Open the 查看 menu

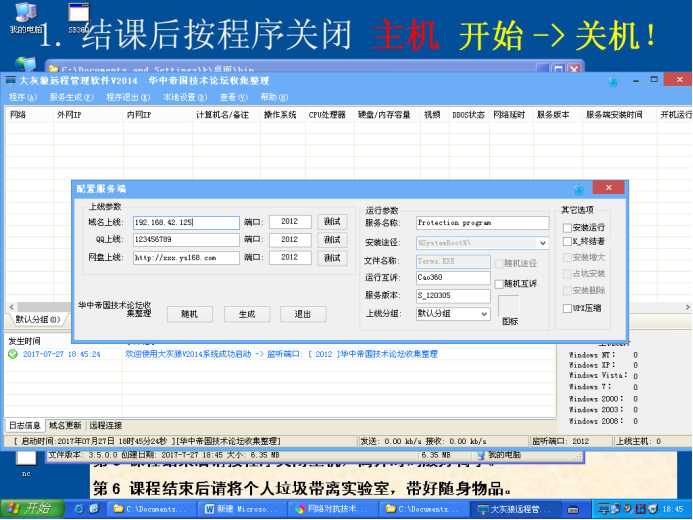(x=234, y=97)
